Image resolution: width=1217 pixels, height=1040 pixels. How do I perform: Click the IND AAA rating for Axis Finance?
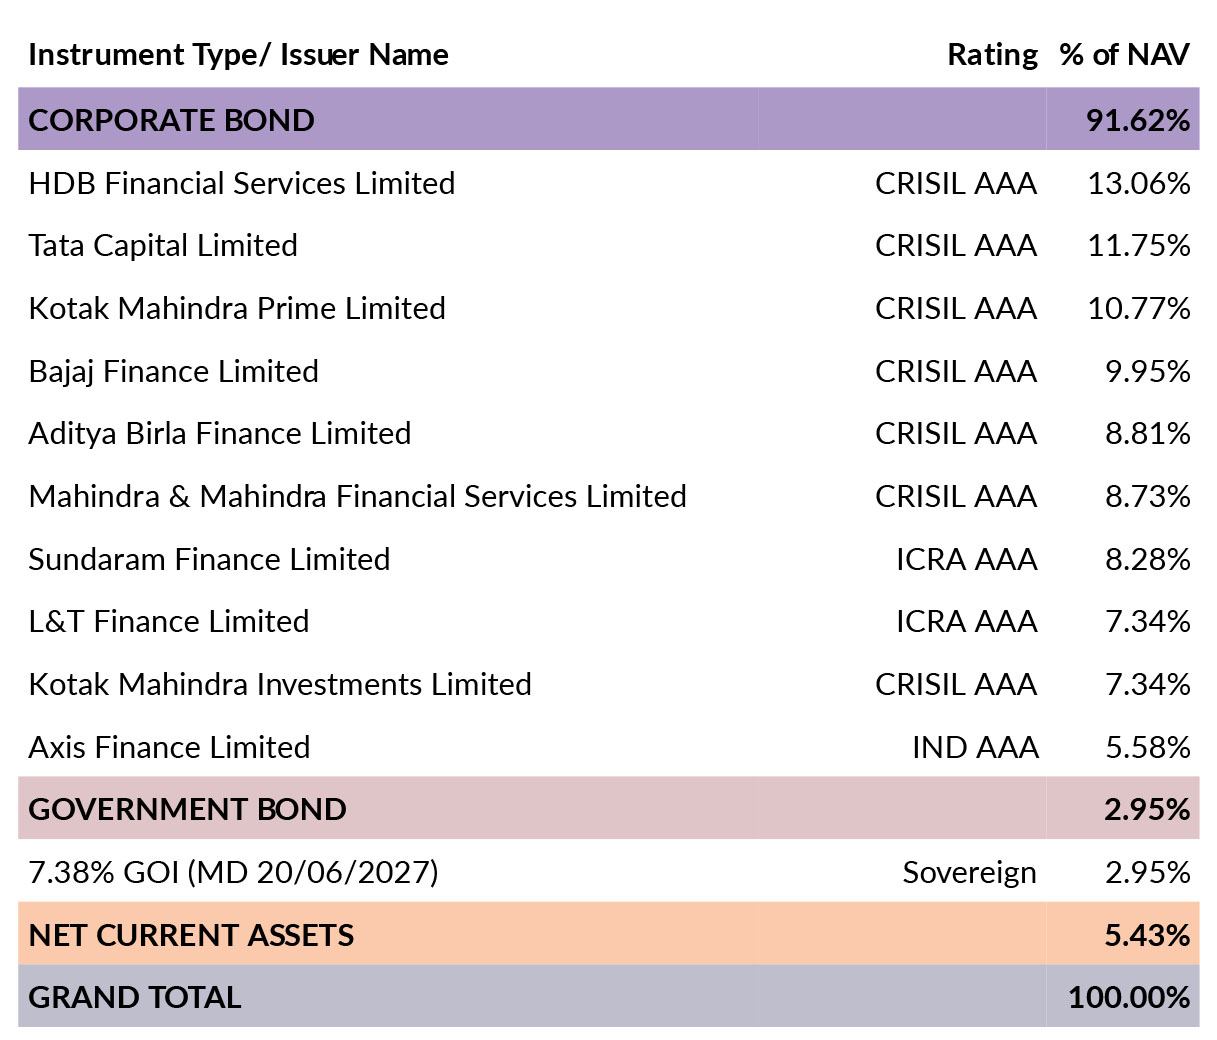pos(975,747)
